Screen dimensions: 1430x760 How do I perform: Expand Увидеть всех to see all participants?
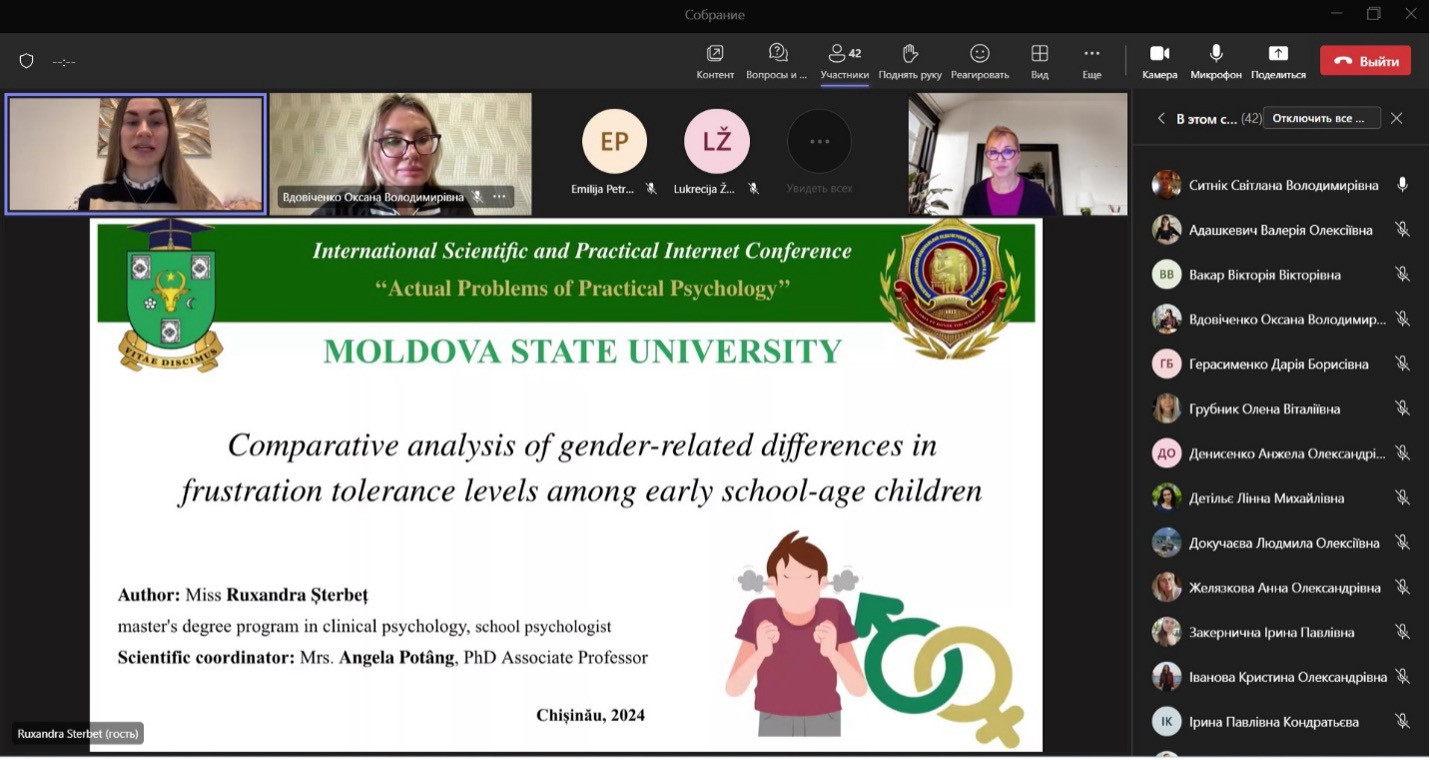819,141
